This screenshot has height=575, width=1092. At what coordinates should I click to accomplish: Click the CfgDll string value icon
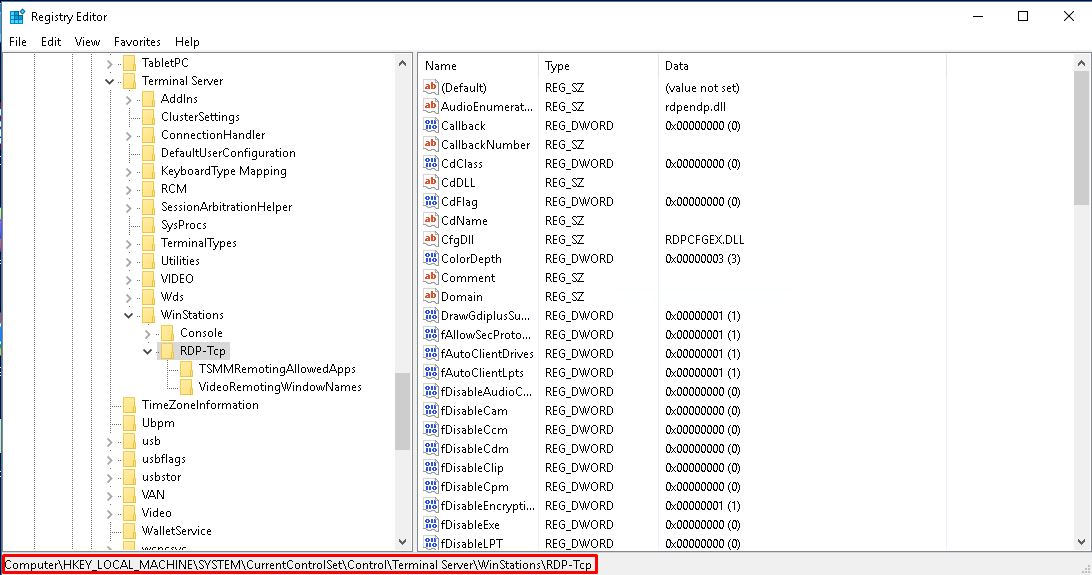(431, 240)
